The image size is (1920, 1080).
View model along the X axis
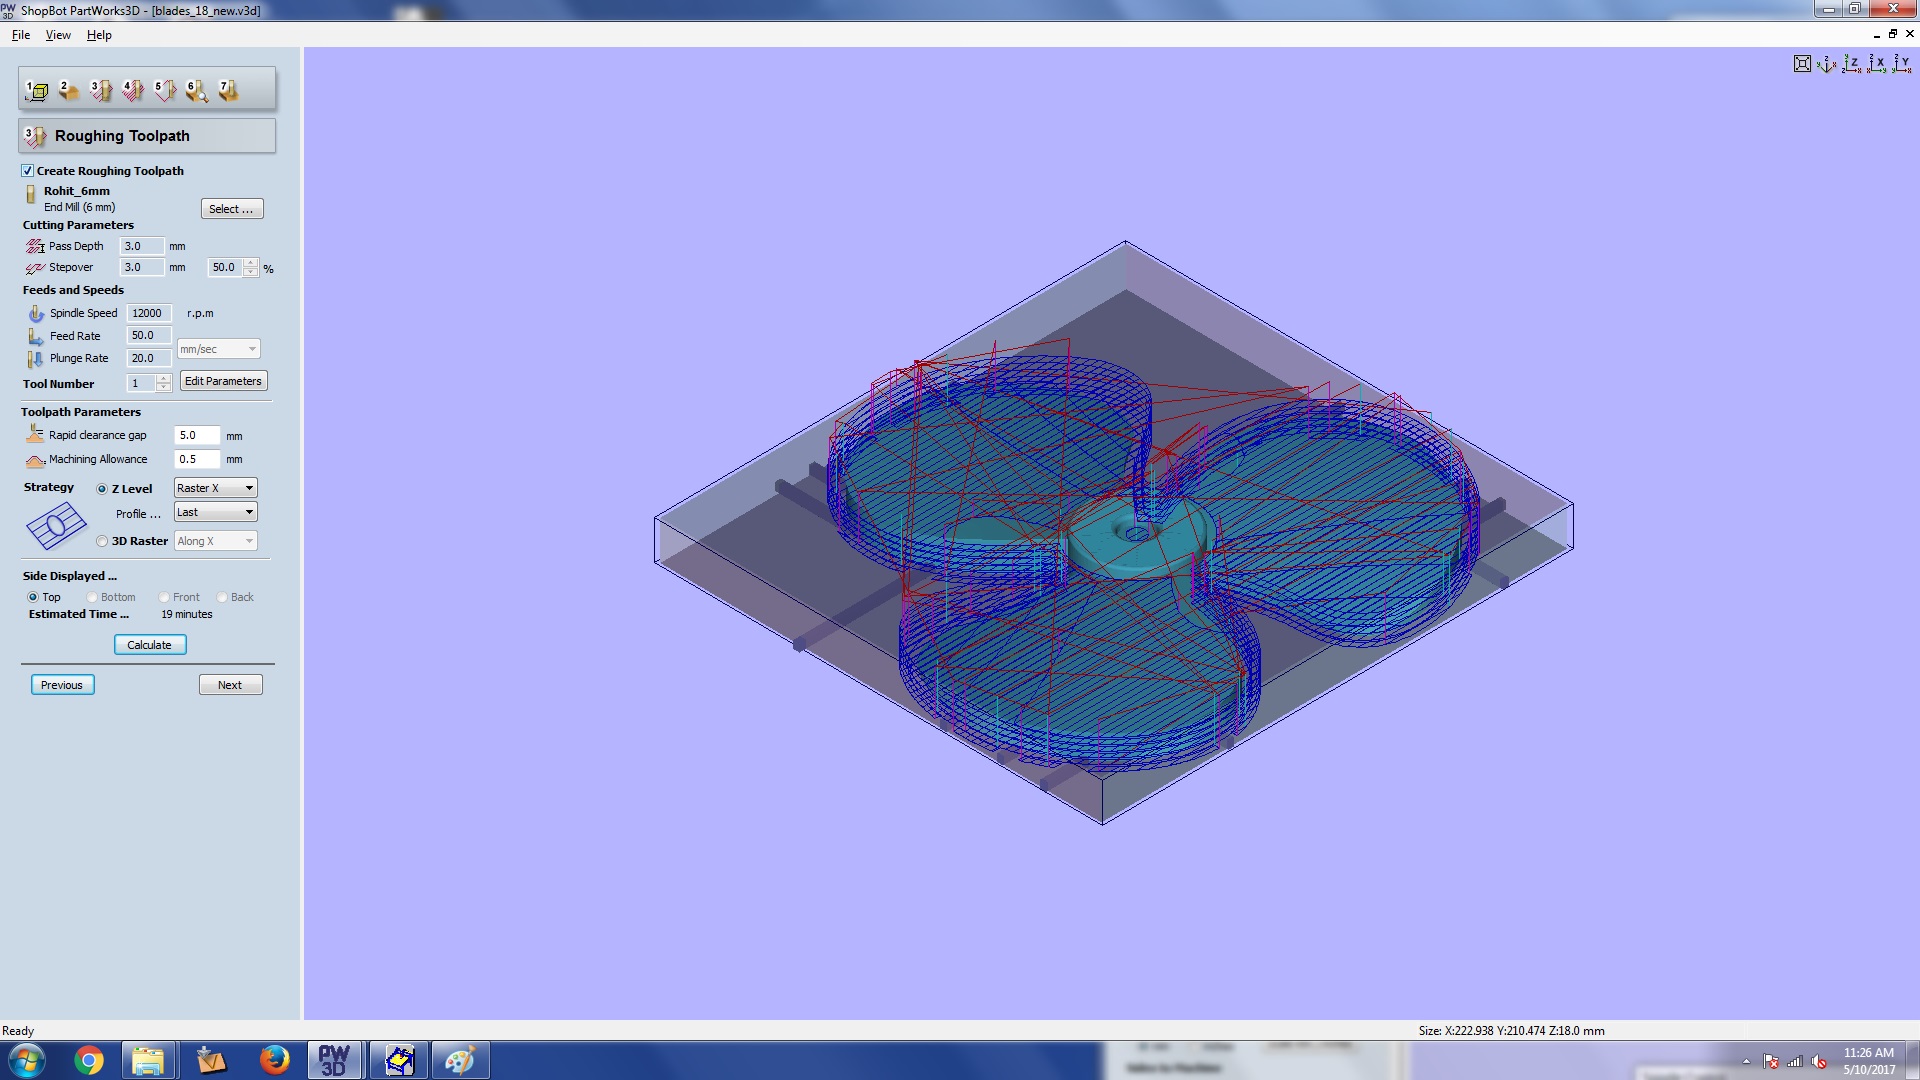pyautogui.click(x=1876, y=64)
